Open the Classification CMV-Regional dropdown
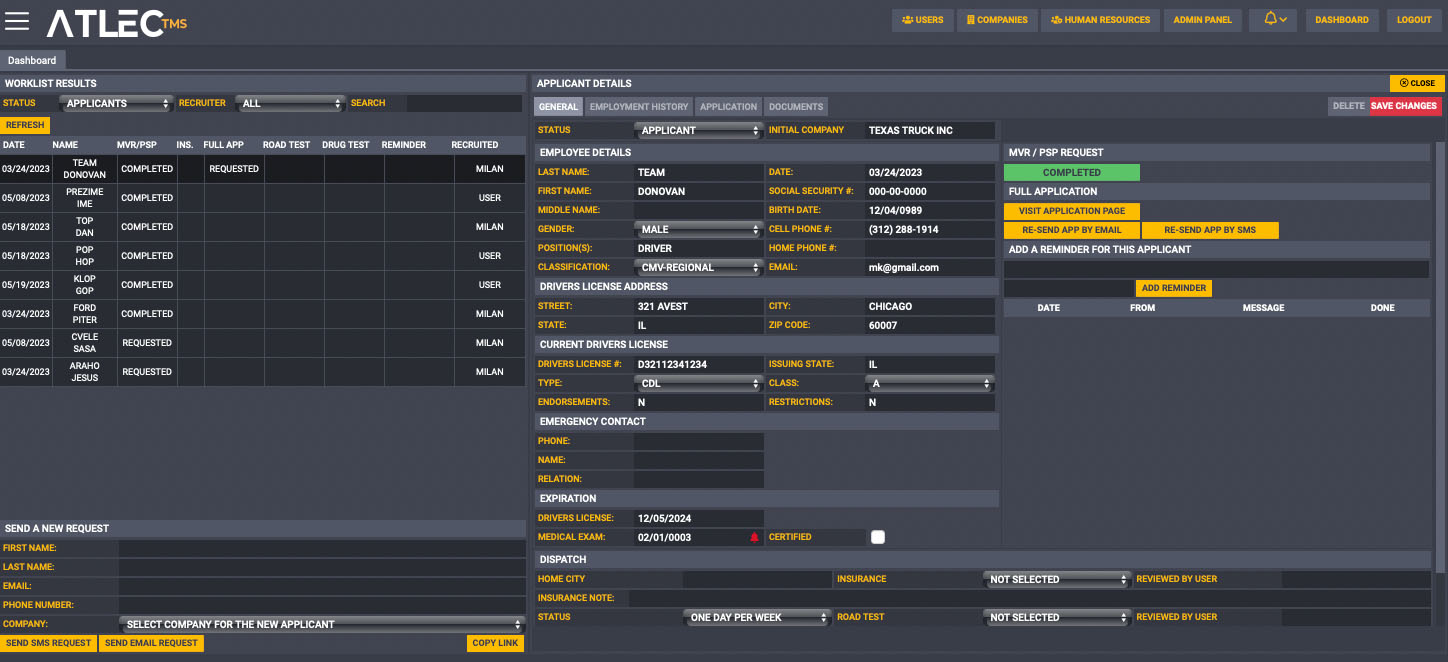Screen dimensions: 1448x662 pyautogui.click(x=698, y=268)
